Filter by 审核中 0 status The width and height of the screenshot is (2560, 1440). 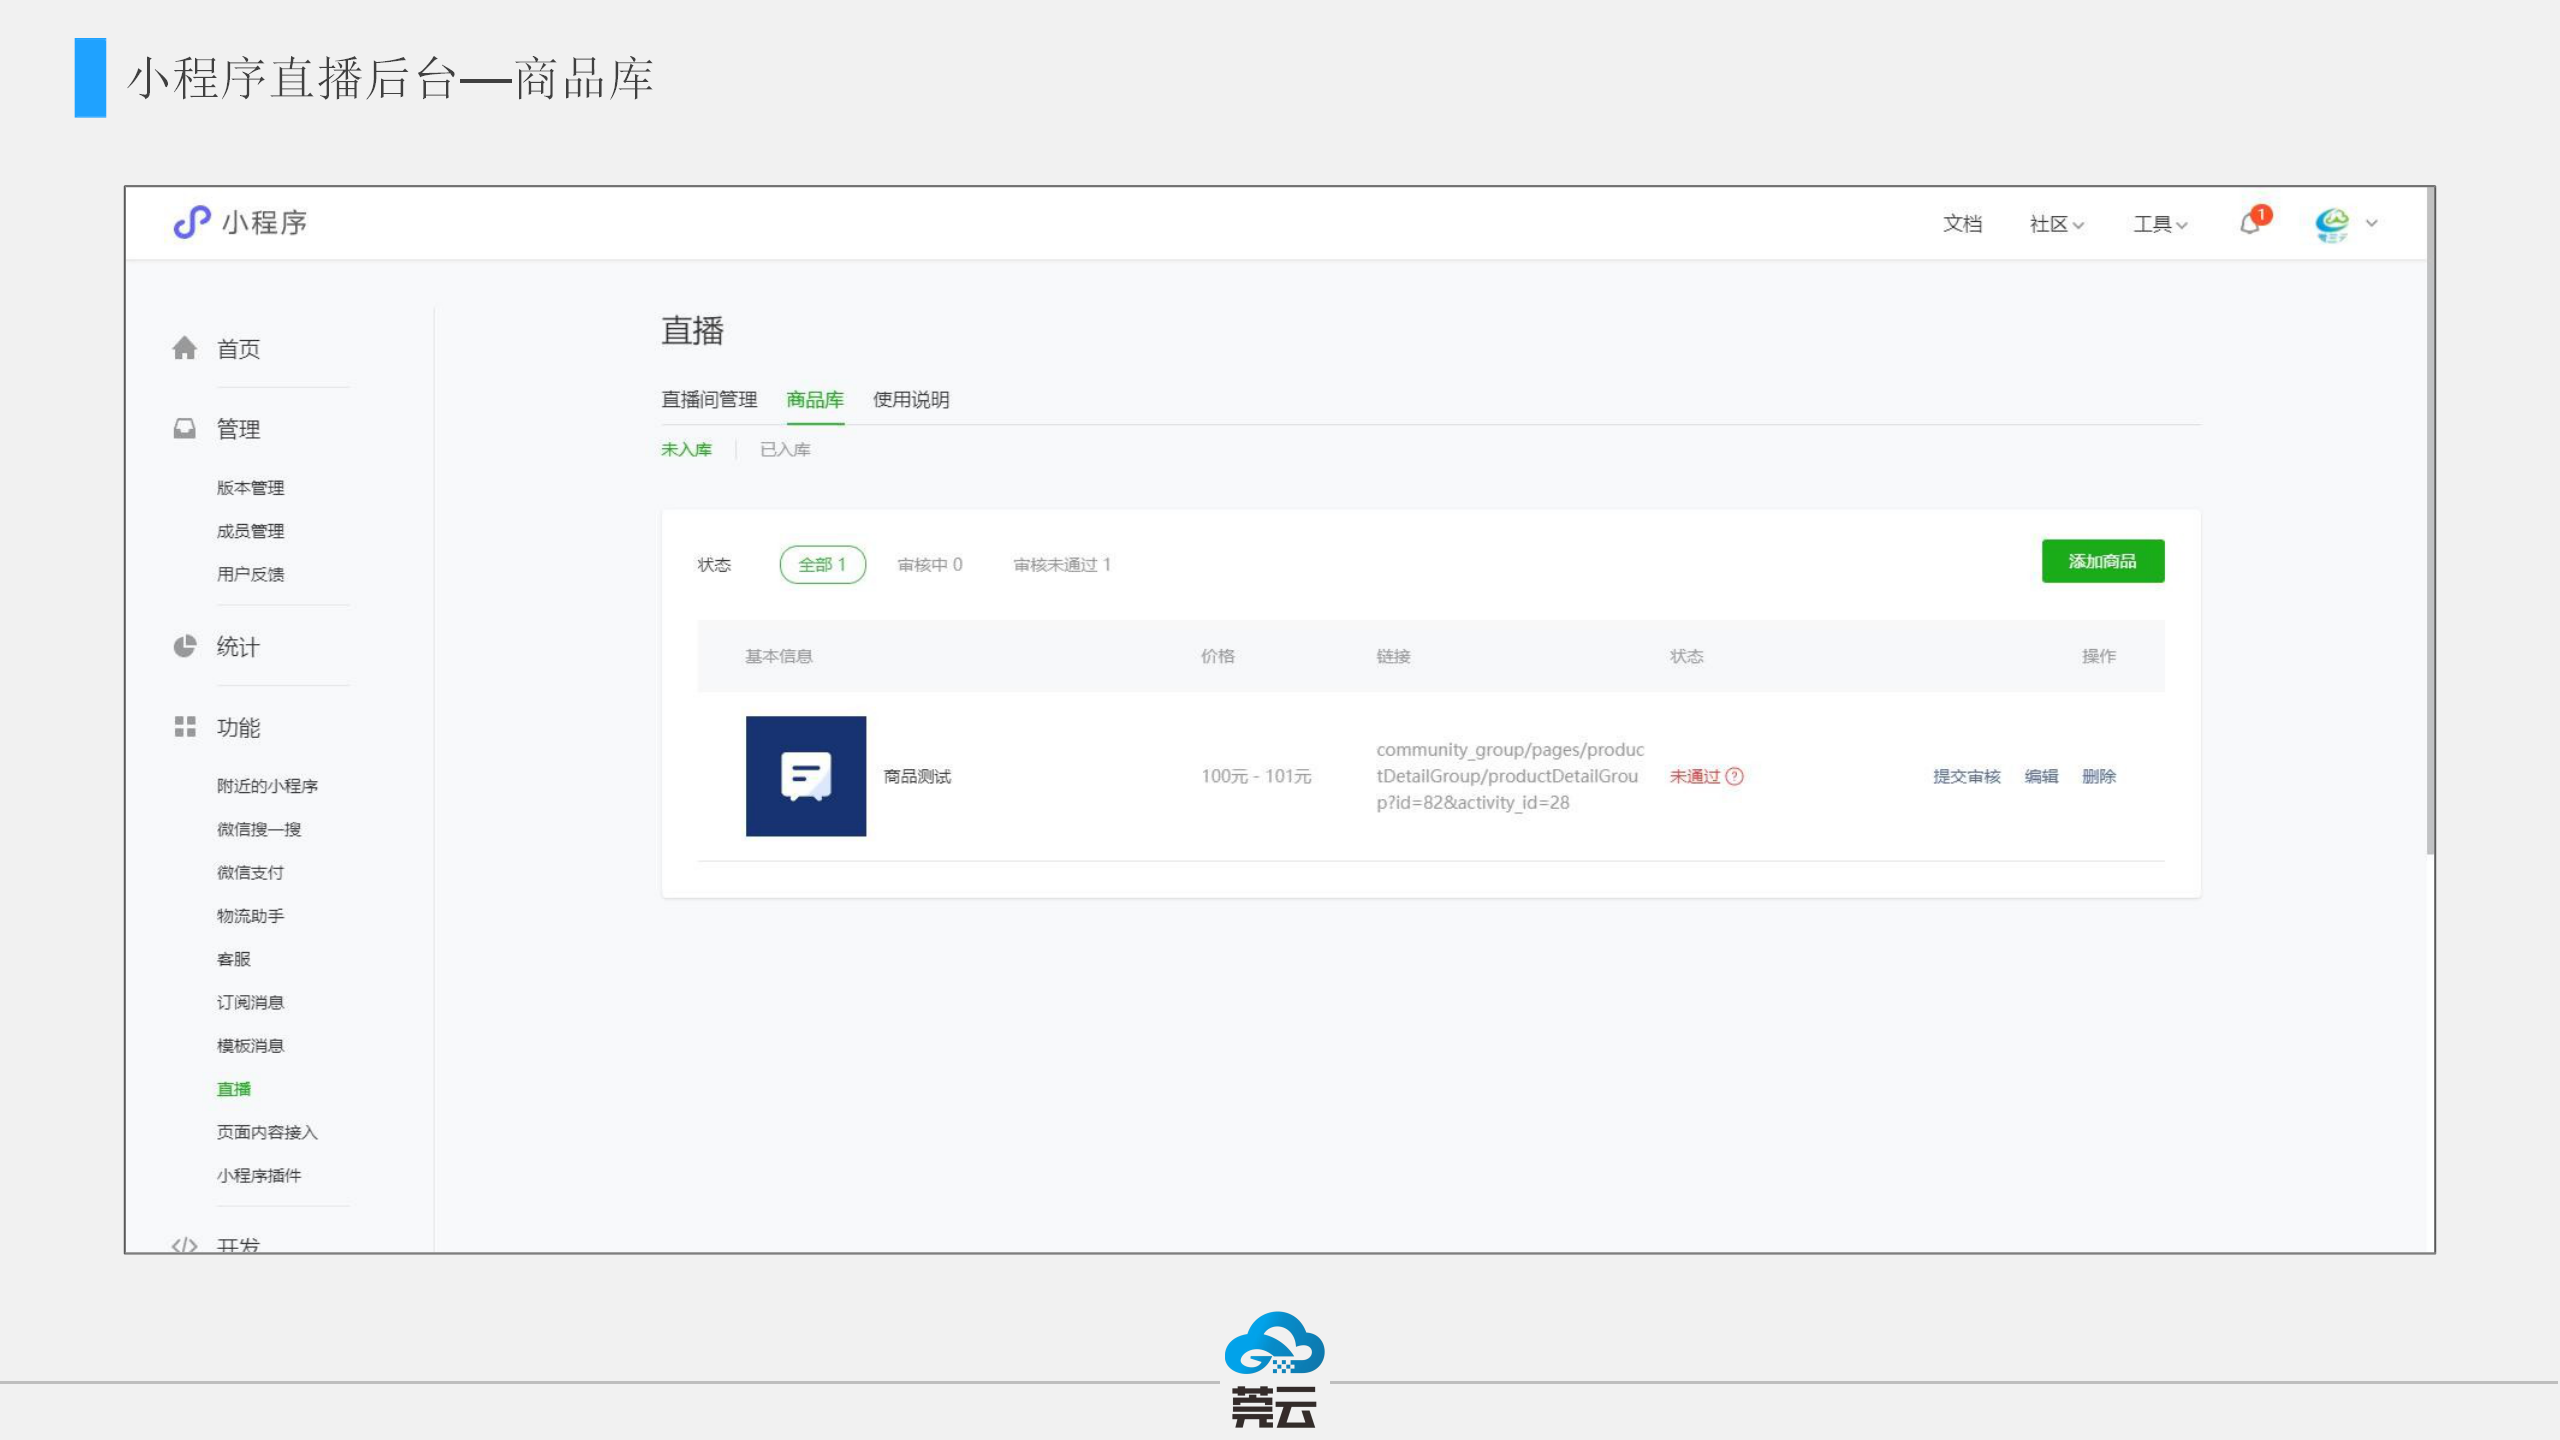[x=930, y=565]
